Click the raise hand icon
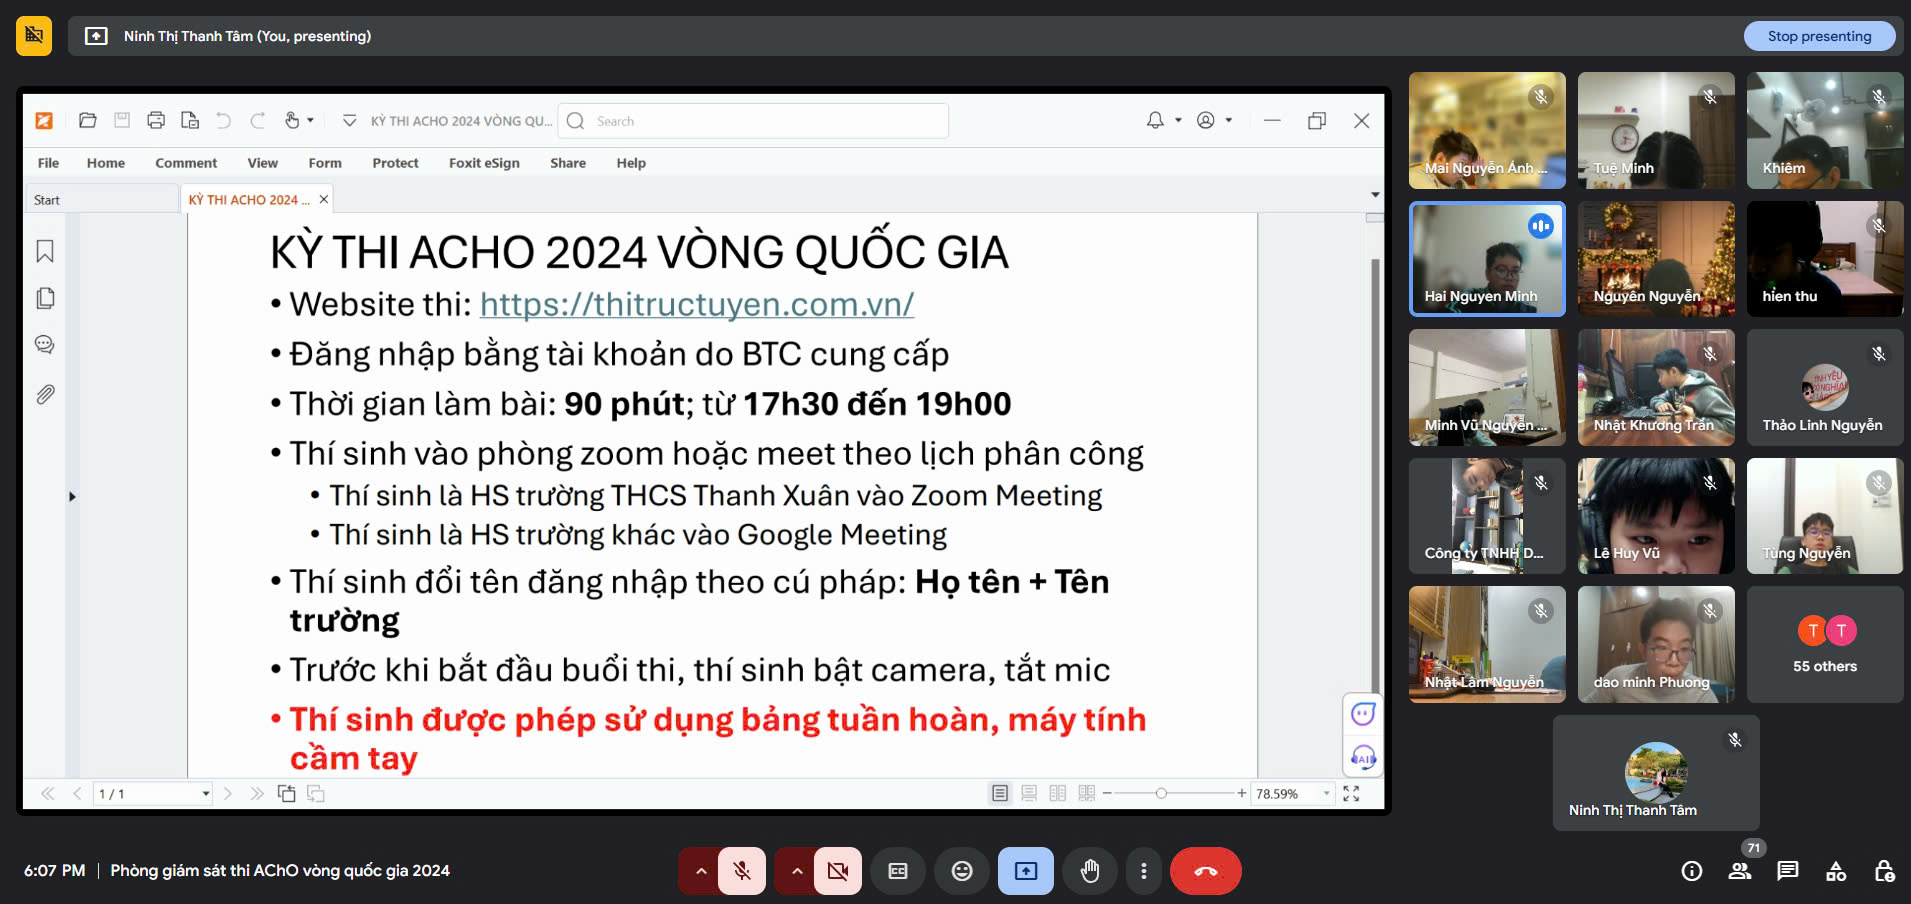 tap(1089, 871)
